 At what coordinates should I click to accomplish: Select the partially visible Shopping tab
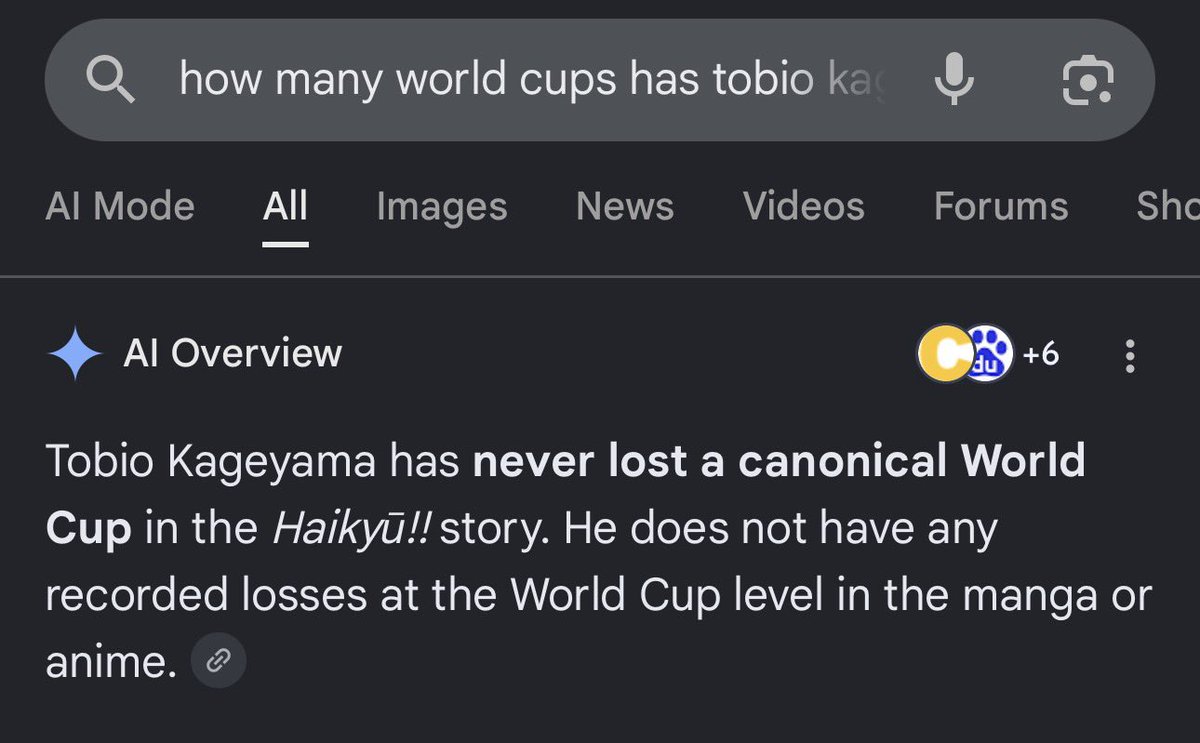[1168, 206]
